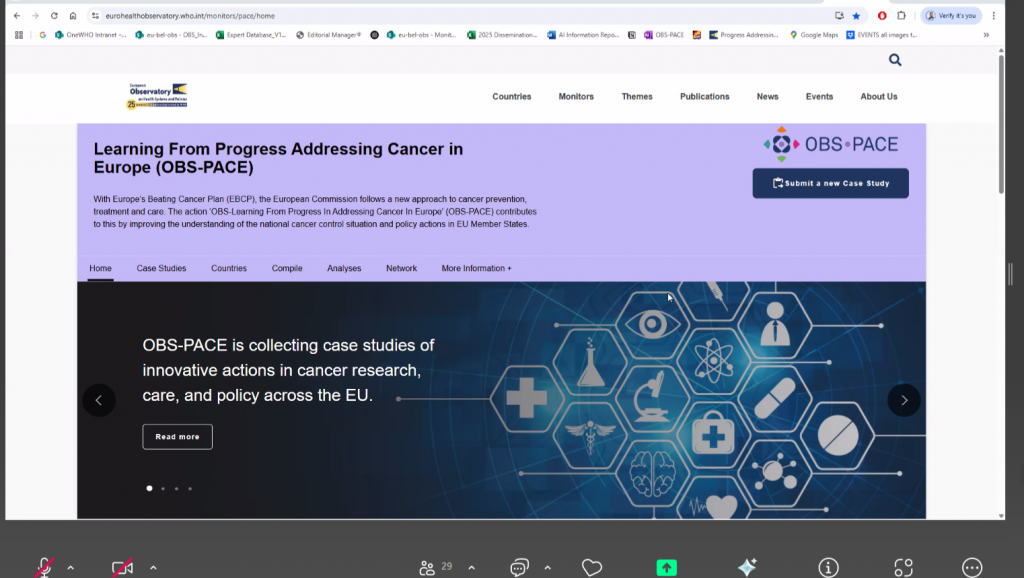Screen dimensions: 1024x578
Task: Expand the camera options chevron
Action: [153, 567]
